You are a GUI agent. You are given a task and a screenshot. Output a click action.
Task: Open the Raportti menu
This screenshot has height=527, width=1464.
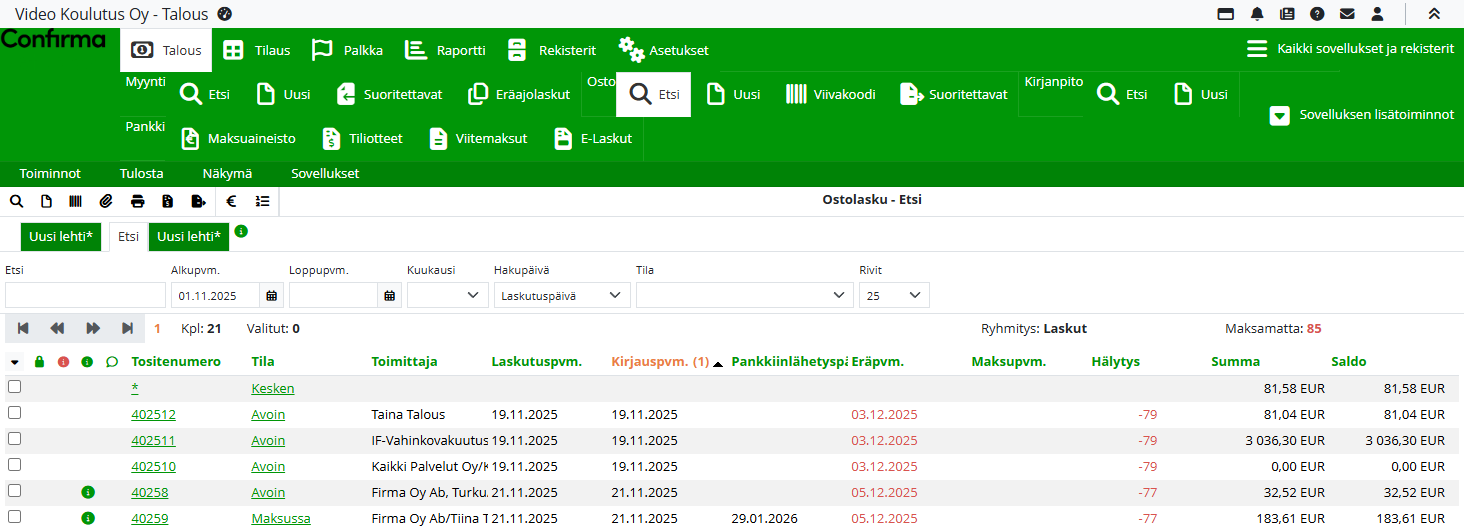tap(446, 50)
